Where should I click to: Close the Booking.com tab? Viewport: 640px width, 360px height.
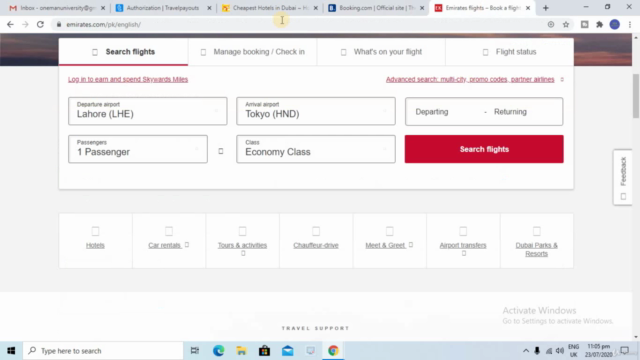pyautogui.click(x=422, y=8)
